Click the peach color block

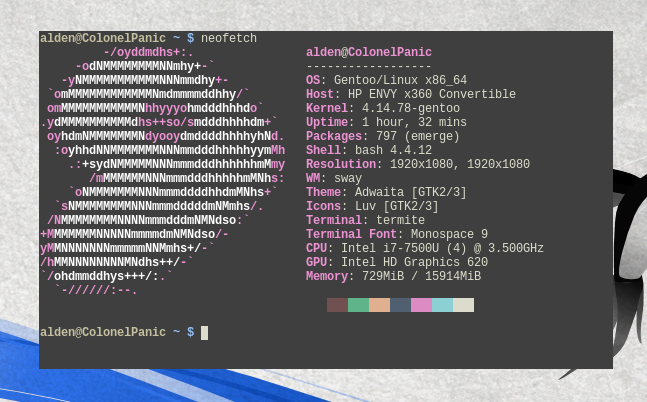pos(380,305)
